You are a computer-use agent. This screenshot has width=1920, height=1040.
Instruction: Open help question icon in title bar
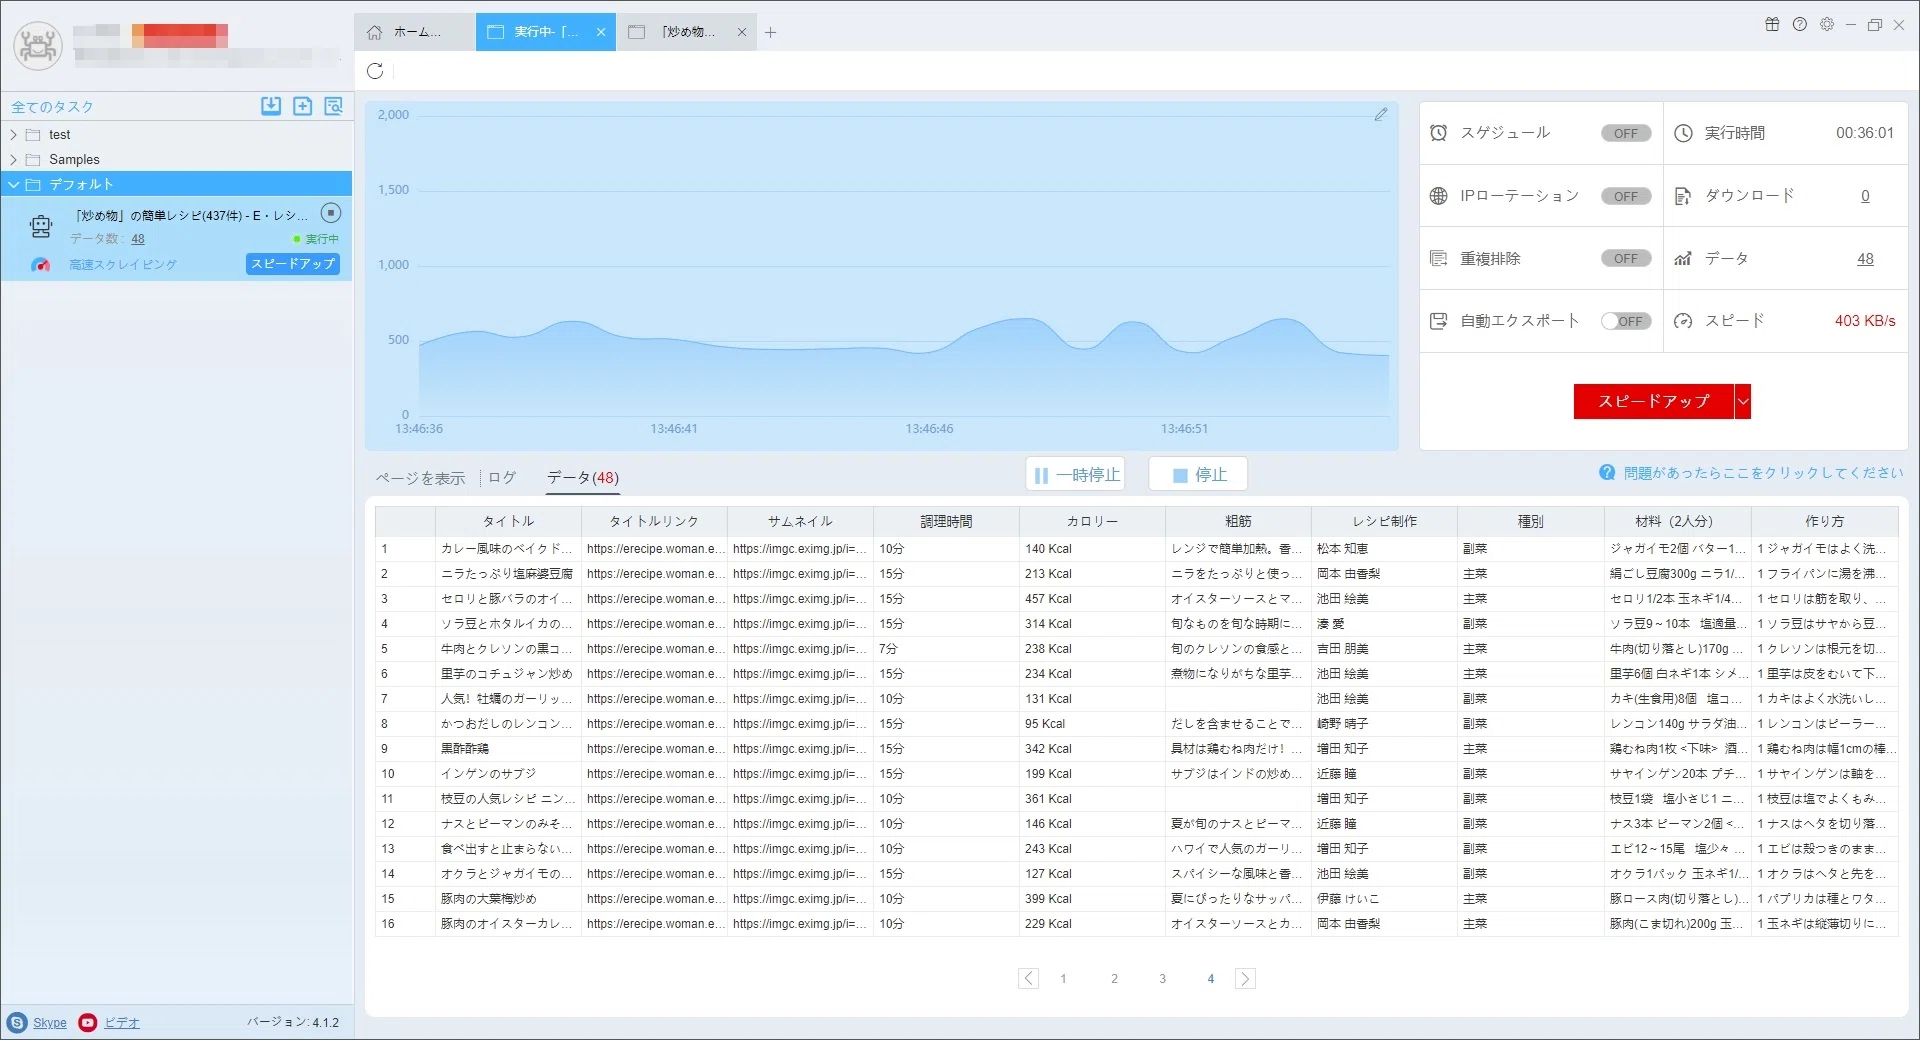(1800, 24)
